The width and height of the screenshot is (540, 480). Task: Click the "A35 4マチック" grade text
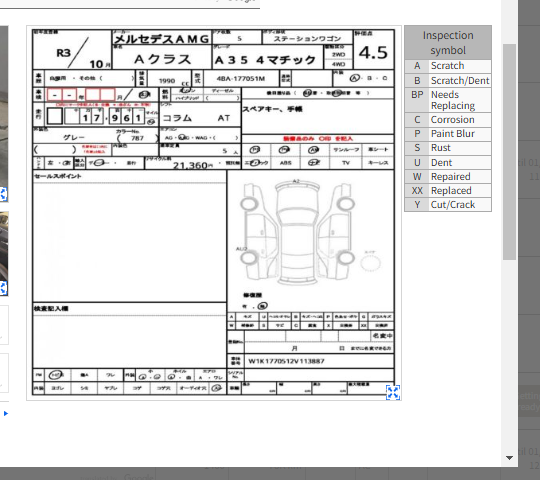[265, 60]
